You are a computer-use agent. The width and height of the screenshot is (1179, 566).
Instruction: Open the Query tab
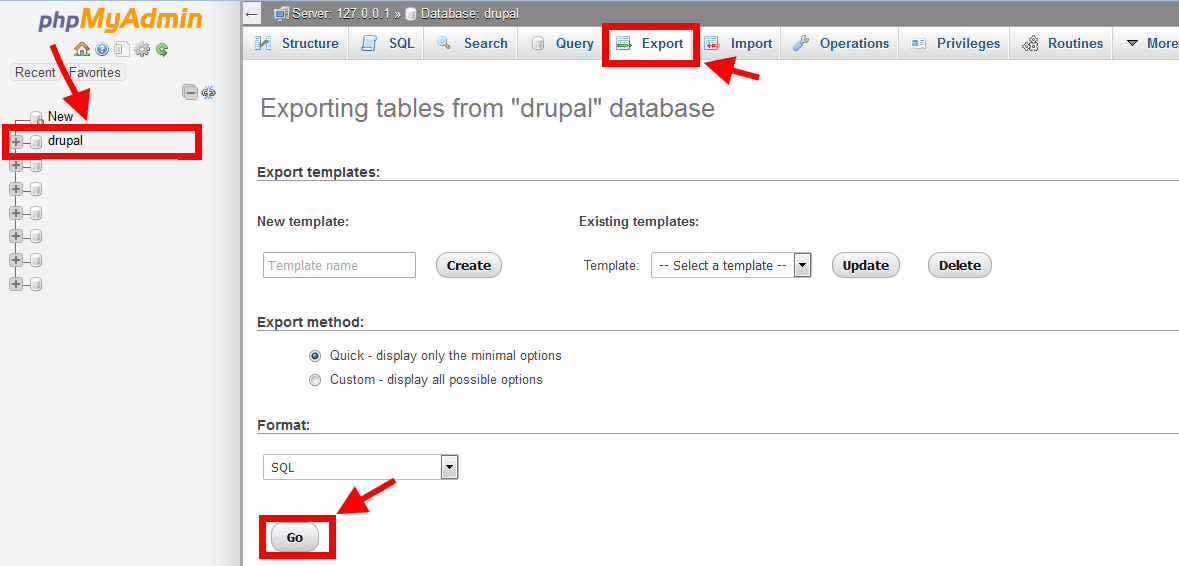tap(562, 43)
